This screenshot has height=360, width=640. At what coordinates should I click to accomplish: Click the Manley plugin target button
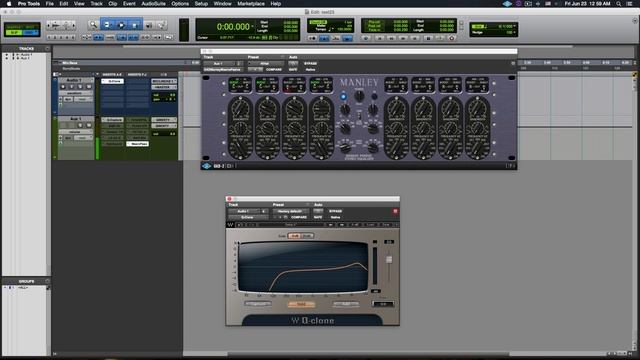[513, 63]
